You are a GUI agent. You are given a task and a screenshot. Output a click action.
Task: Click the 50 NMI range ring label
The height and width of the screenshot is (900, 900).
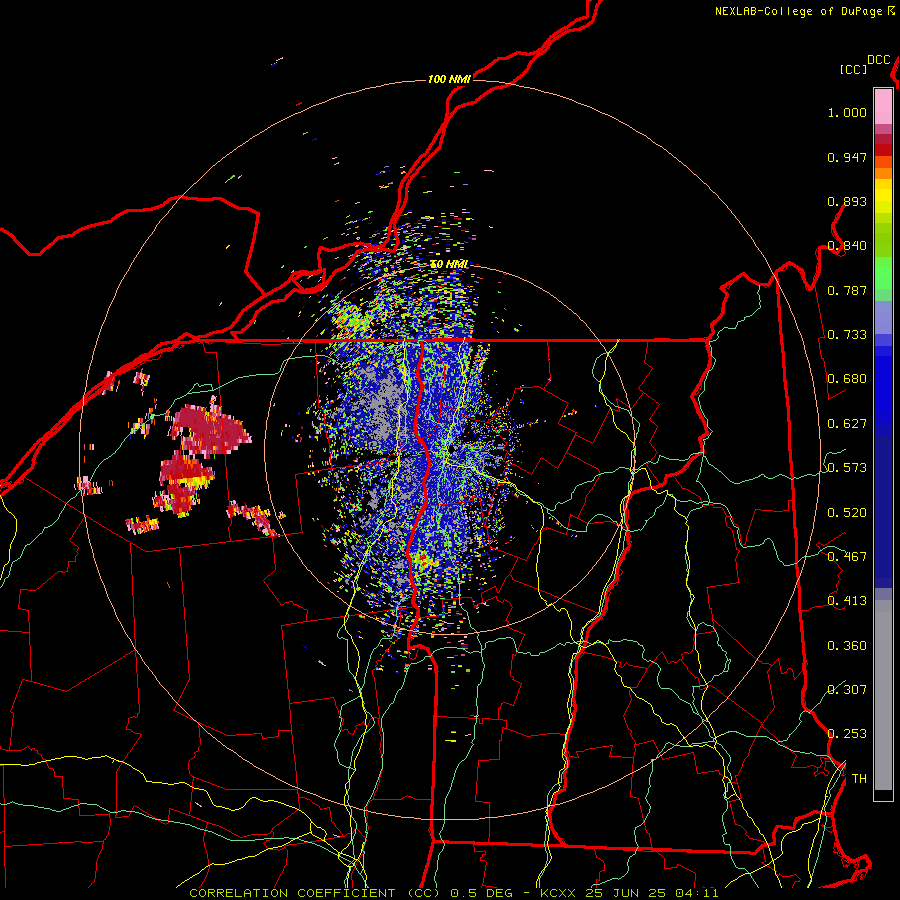point(449,264)
